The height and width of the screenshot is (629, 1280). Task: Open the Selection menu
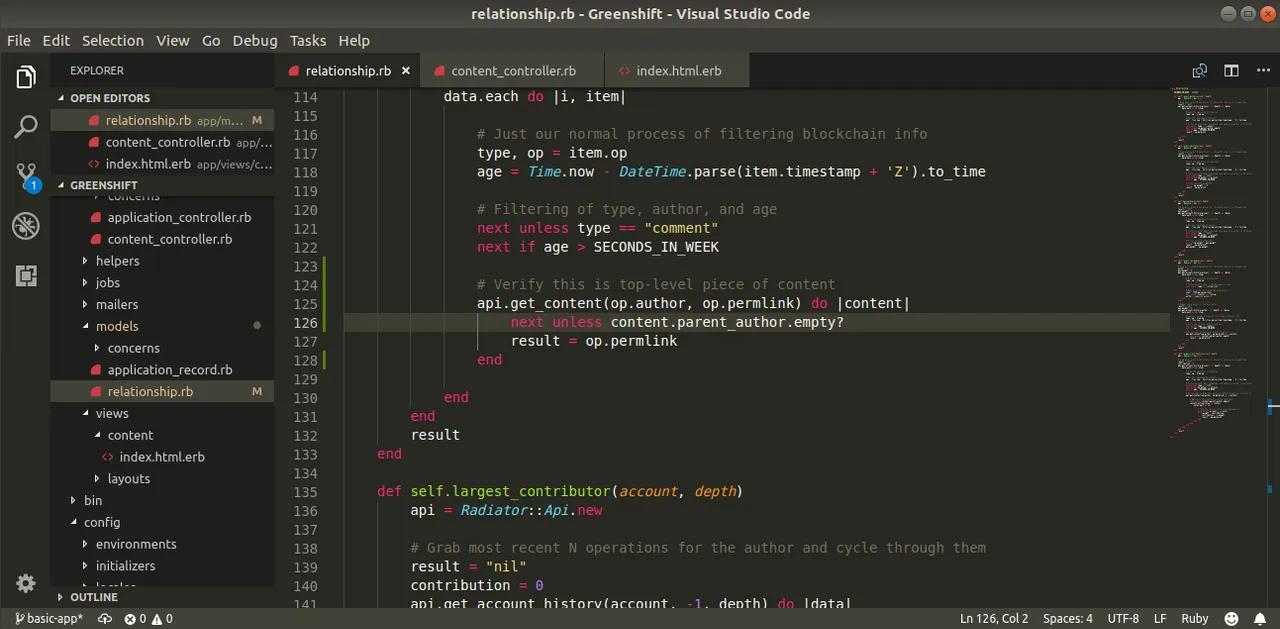(113, 40)
